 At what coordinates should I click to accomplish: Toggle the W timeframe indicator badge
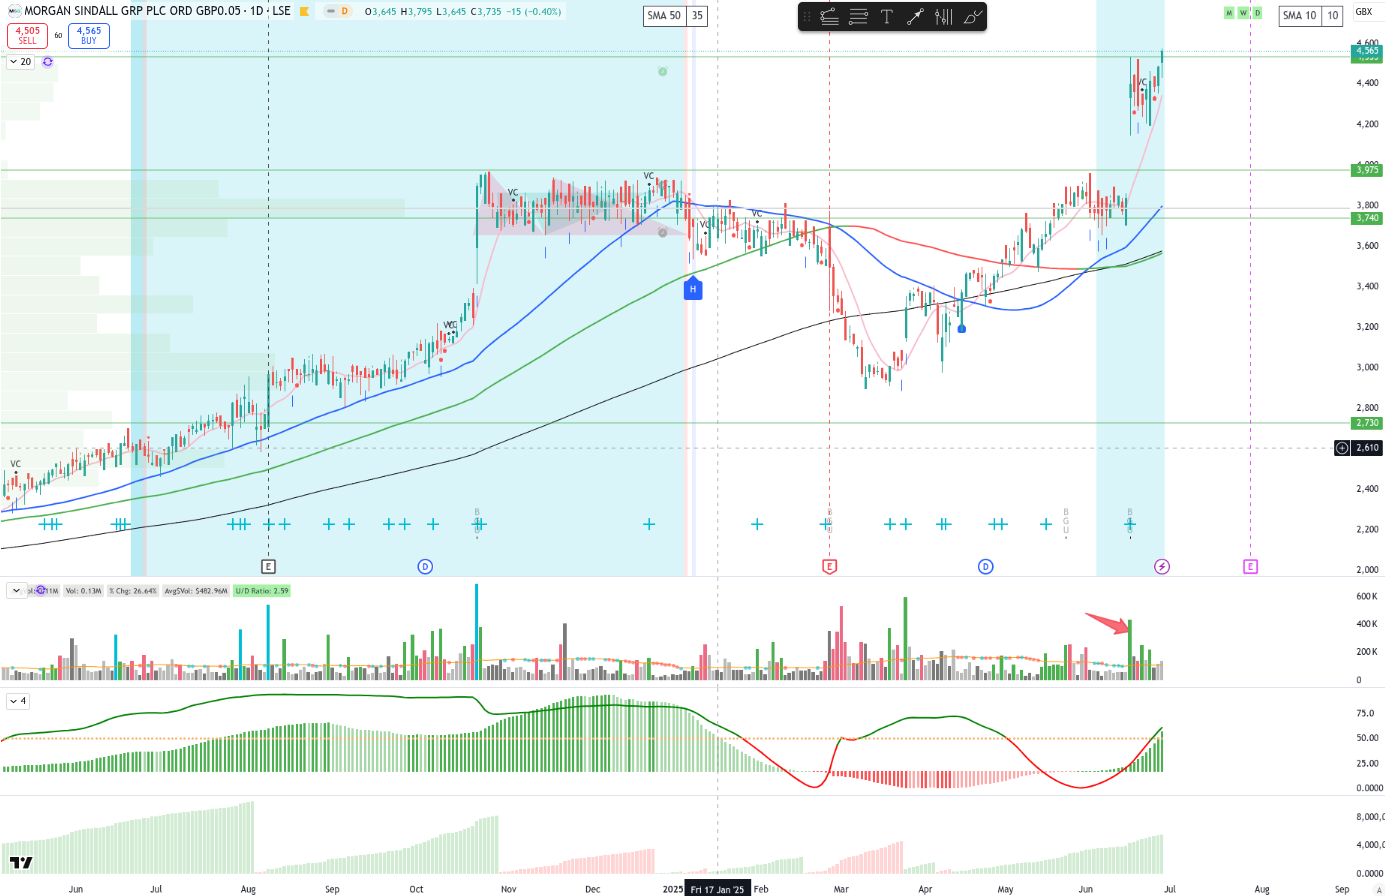pyautogui.click(x=1243, y=13)
